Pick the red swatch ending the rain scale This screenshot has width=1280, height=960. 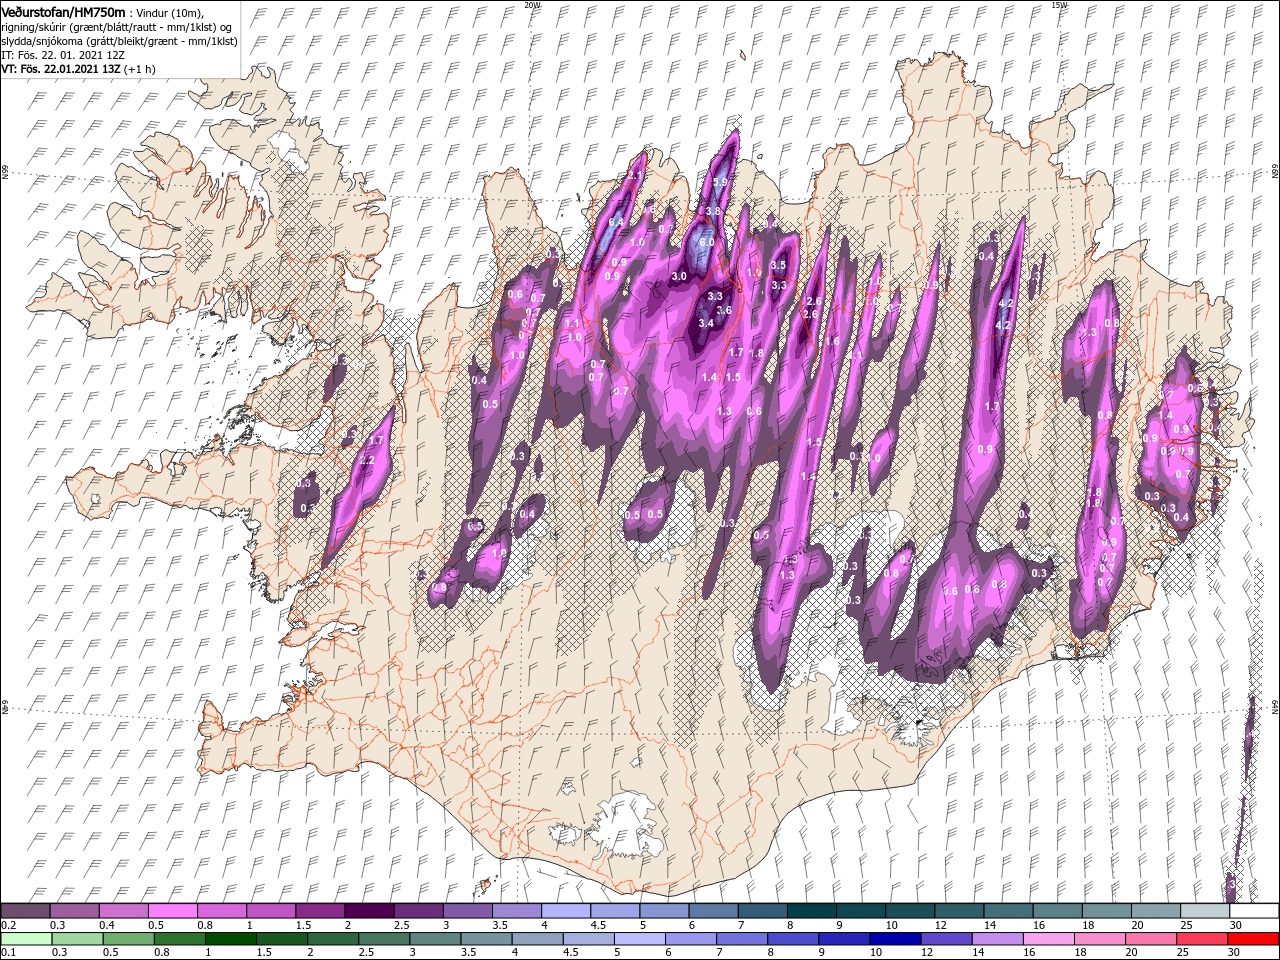(1255, 939)
